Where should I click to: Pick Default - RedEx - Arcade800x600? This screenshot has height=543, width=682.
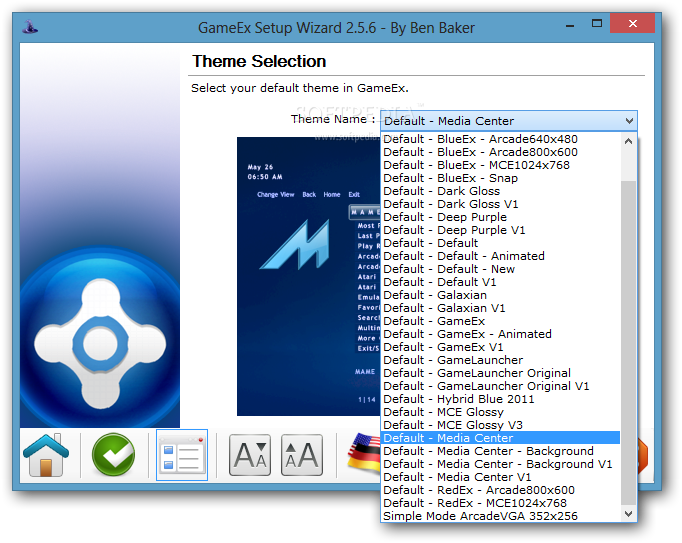point(500,490)
